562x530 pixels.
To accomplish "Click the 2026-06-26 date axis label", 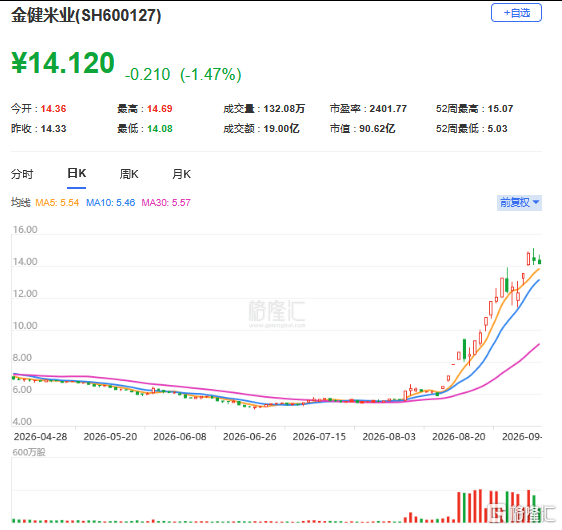I will (x=250, y=437).
